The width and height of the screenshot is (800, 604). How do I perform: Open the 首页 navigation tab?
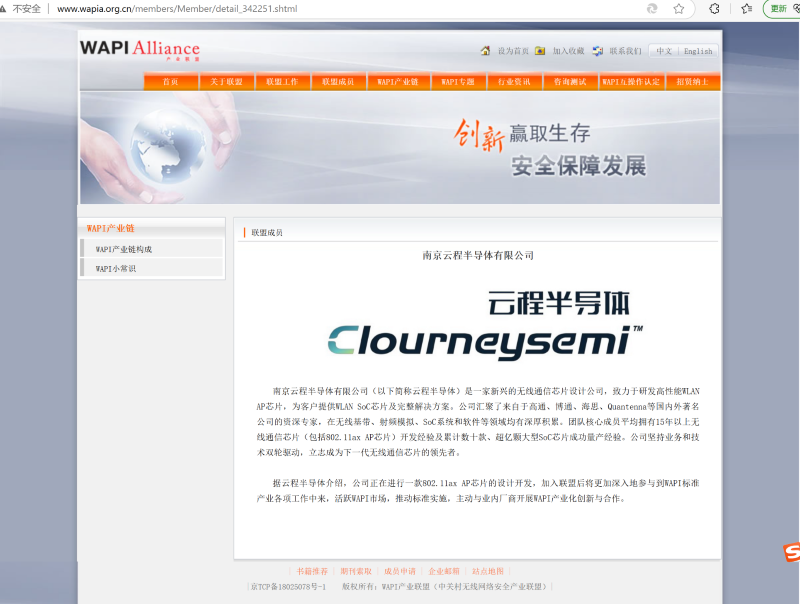pyautogui.click(x=170, y=82)
